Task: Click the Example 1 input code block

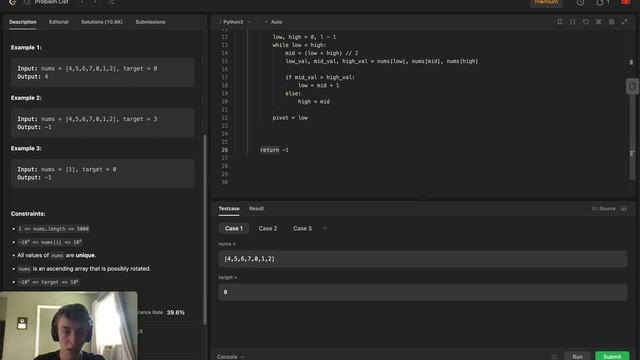Action: click(102, 73)
